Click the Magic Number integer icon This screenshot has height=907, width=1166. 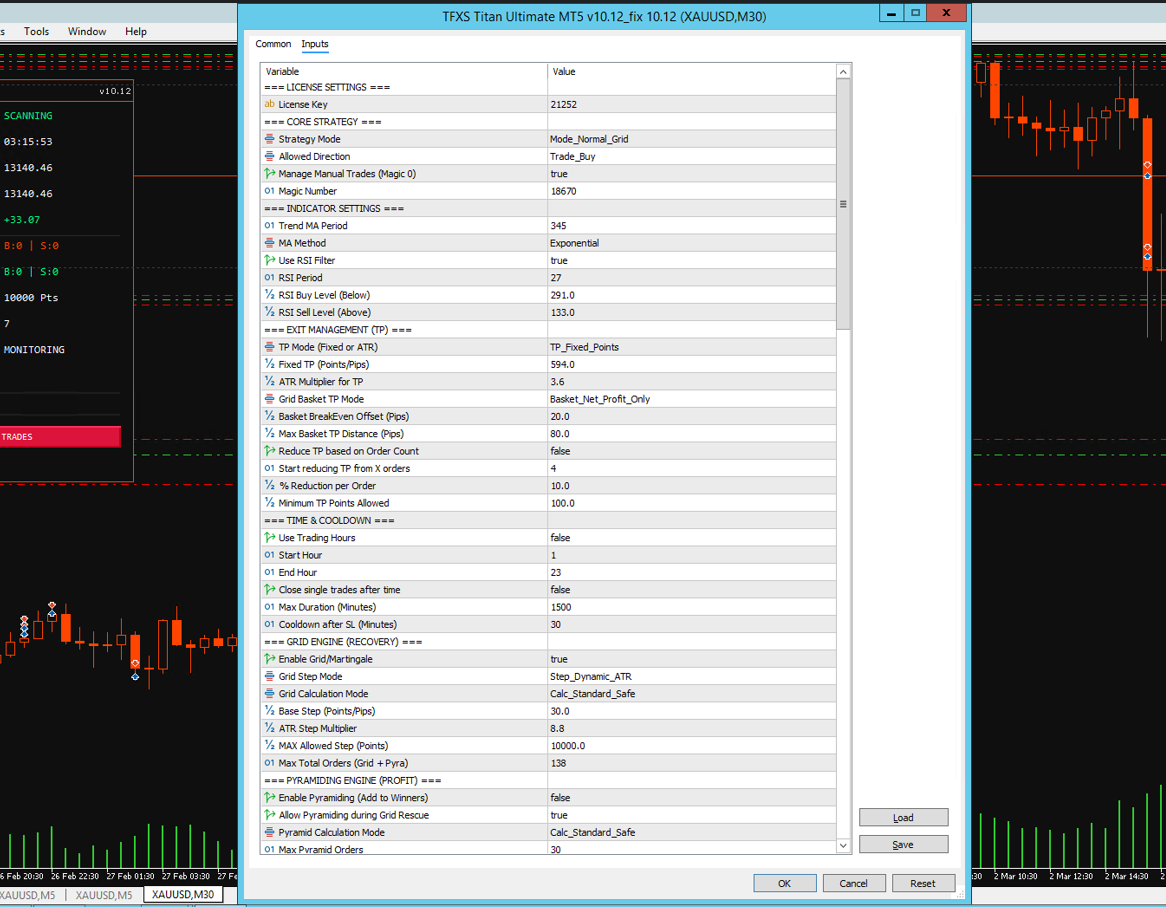pyautogui.click(x=269, y=191)
